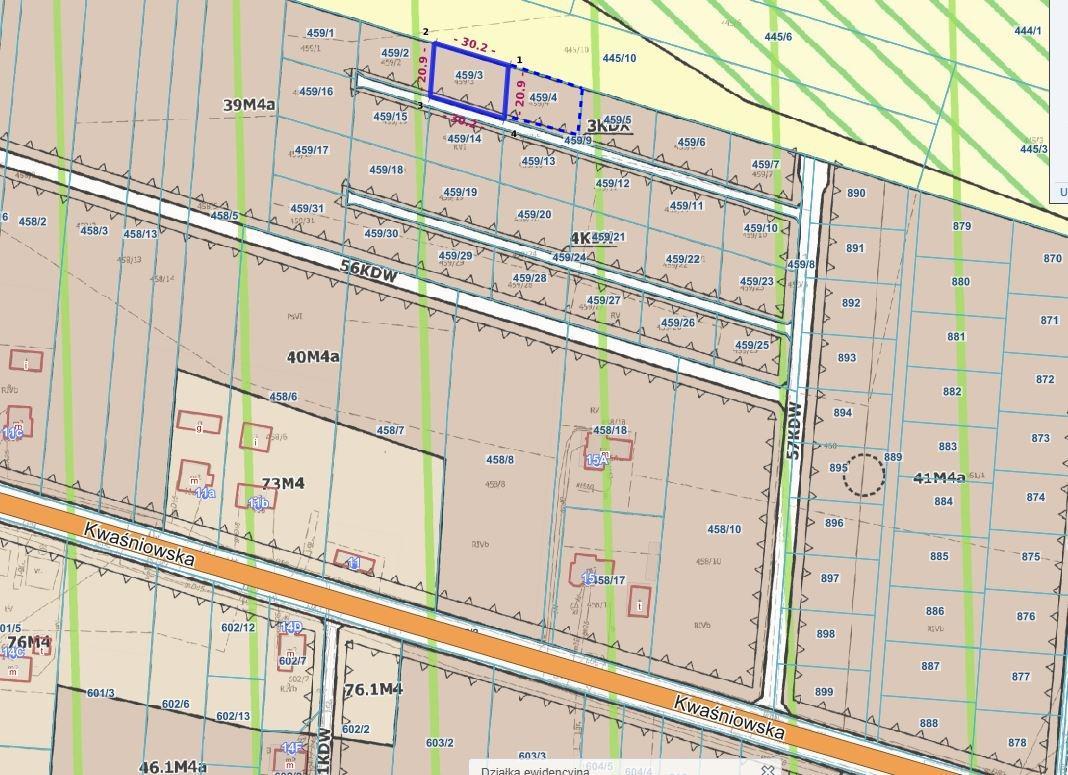The image size is (1068, 775).
Task: Click parcel number 458/5
Action: (x=224, y=216)
